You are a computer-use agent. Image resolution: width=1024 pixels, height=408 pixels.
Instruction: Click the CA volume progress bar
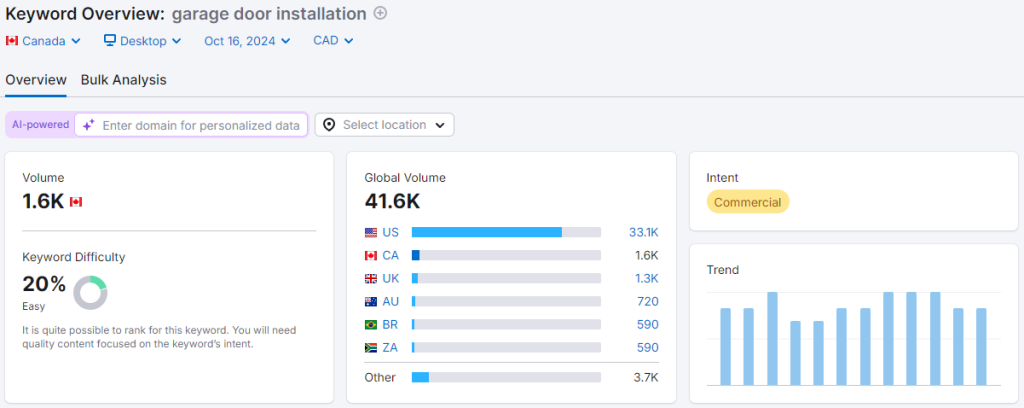[506, 255]
